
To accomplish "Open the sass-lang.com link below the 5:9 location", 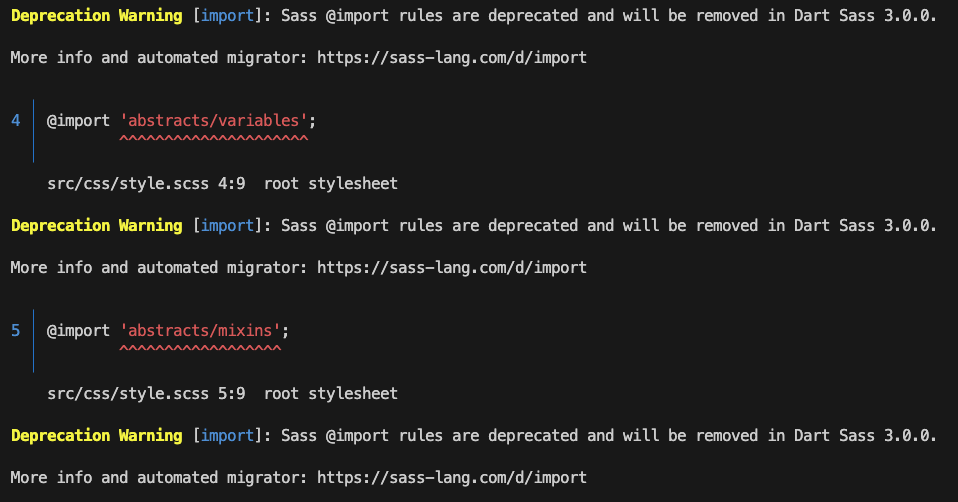I will tap(452, 478).
